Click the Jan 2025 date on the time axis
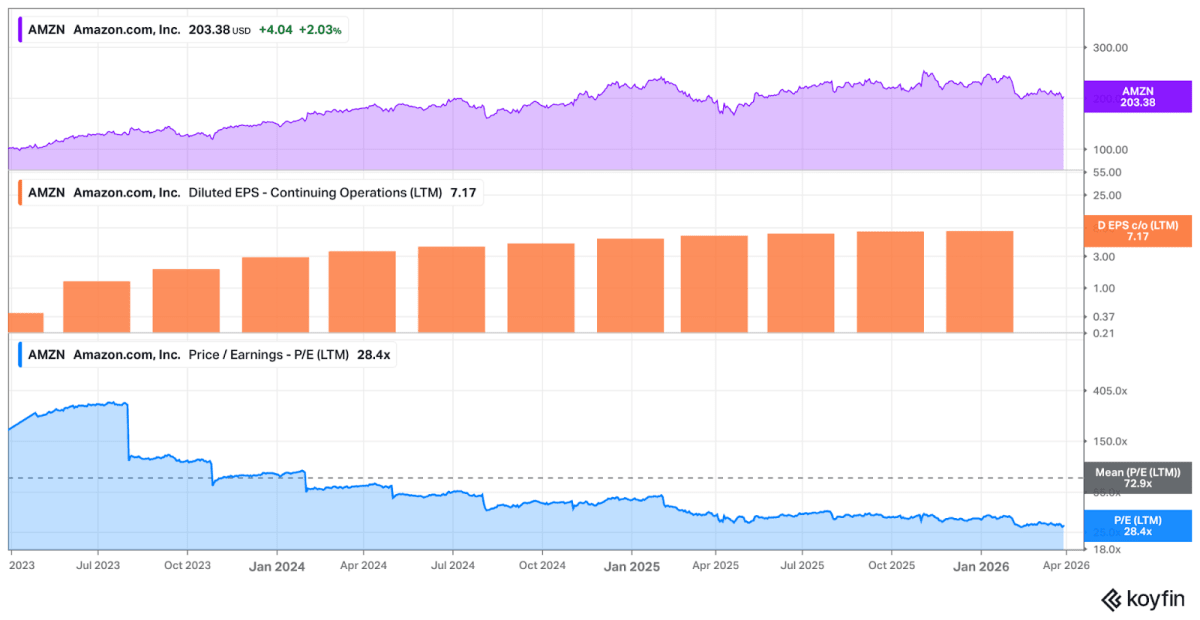 pos(631,566)
